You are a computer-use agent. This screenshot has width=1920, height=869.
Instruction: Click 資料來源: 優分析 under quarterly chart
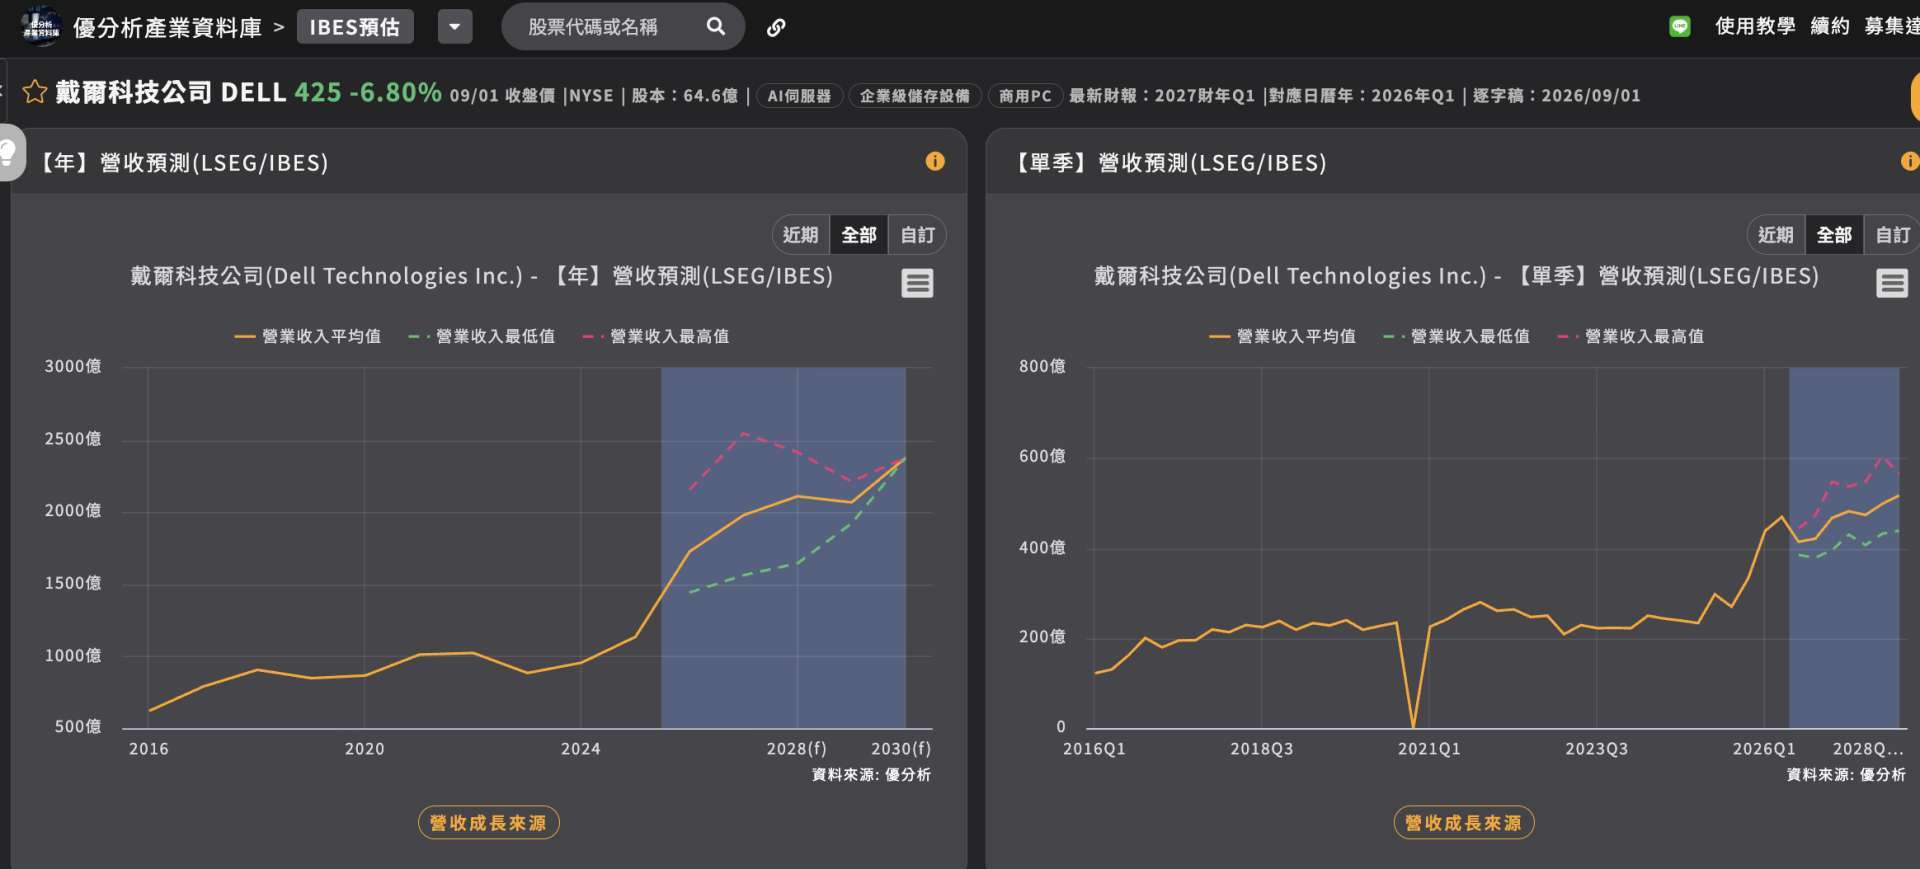pyautogui.click(x=1846, y=775)
